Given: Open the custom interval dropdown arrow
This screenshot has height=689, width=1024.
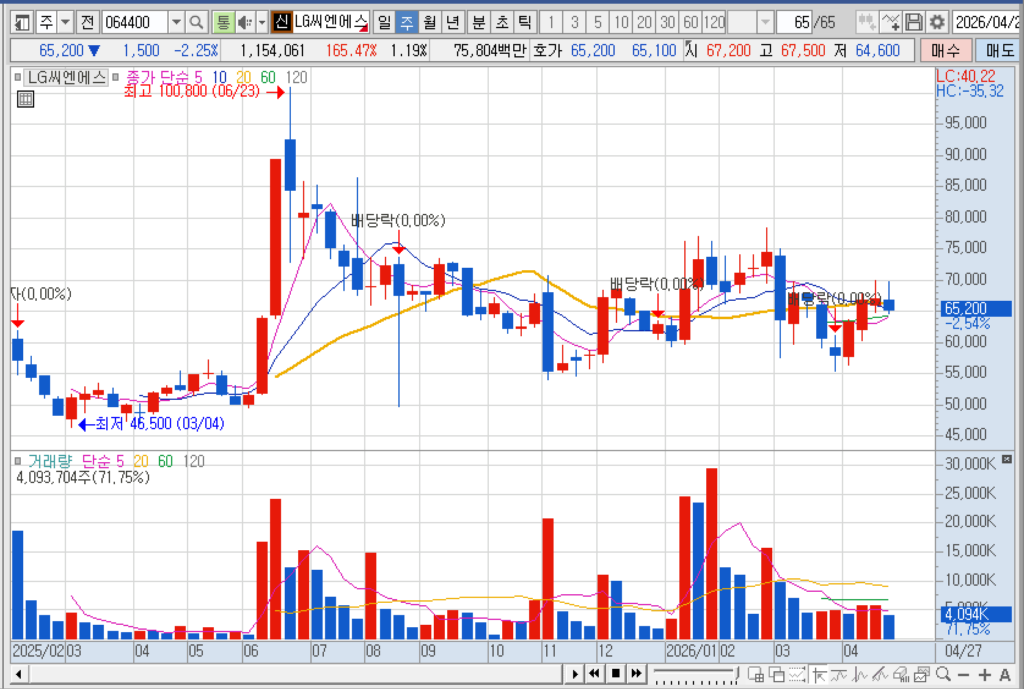Looking at the screenshot, I should (765, 23).
